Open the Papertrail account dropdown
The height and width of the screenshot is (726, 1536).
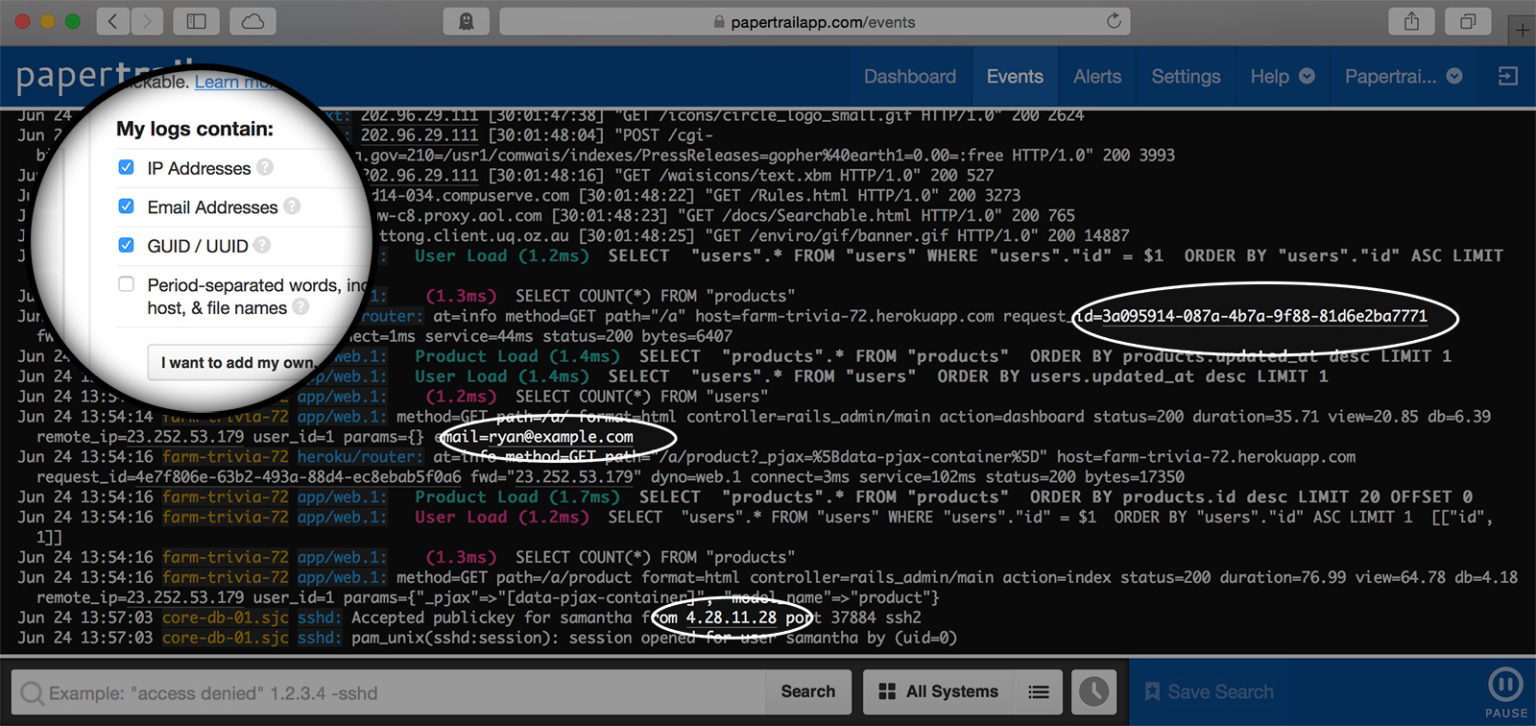1402,75
